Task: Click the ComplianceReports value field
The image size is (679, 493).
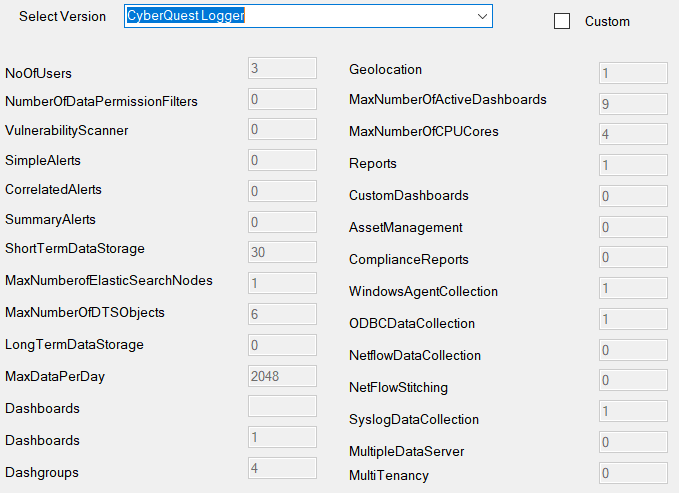Action: 633,257
